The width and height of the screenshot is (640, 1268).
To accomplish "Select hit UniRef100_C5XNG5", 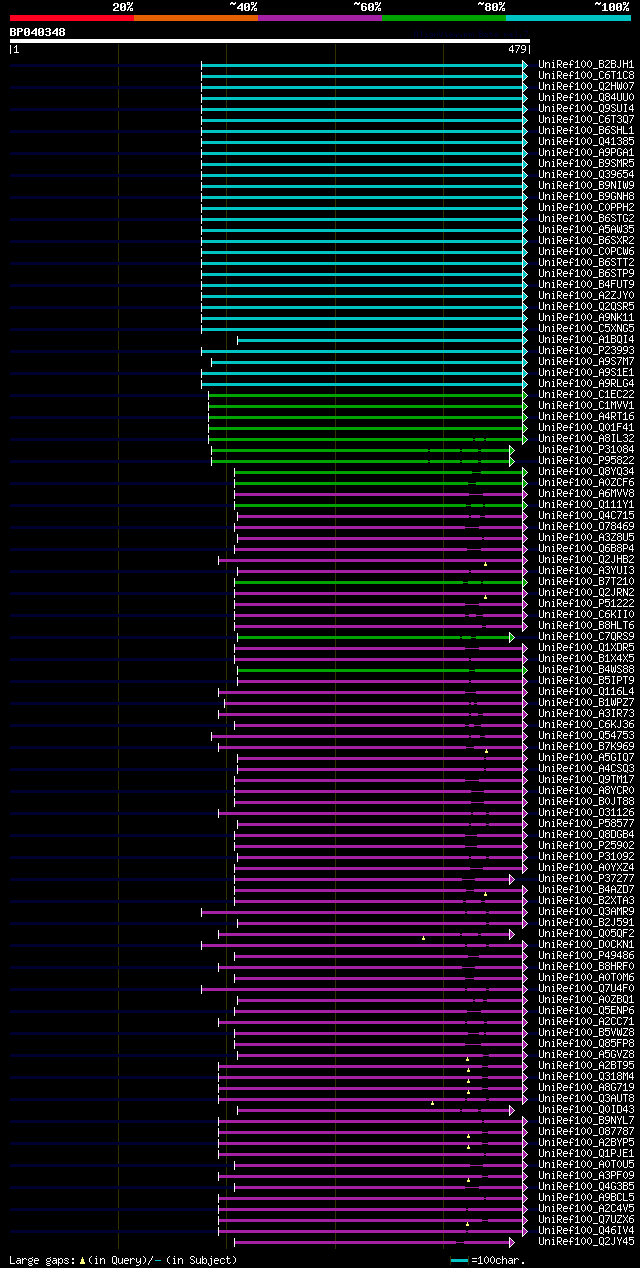I will coord(586,328).
